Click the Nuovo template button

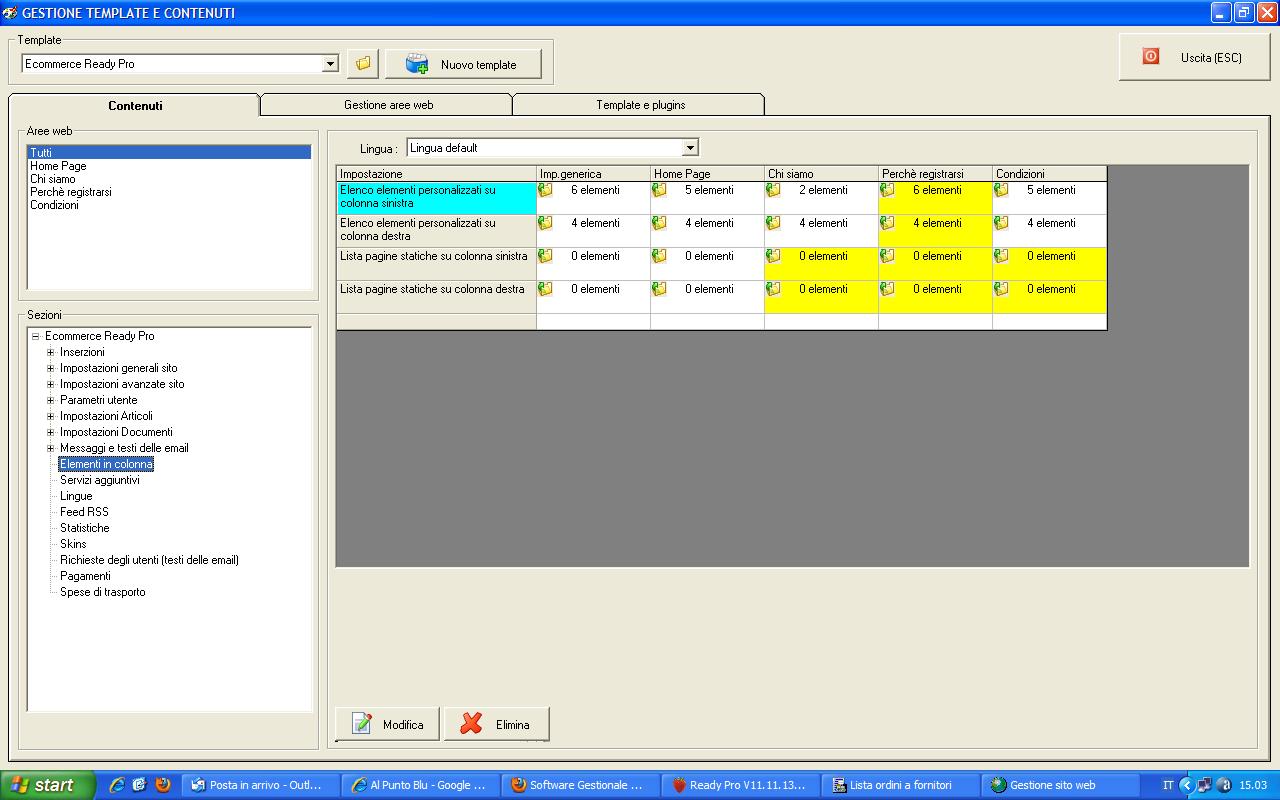click(463, 64)
